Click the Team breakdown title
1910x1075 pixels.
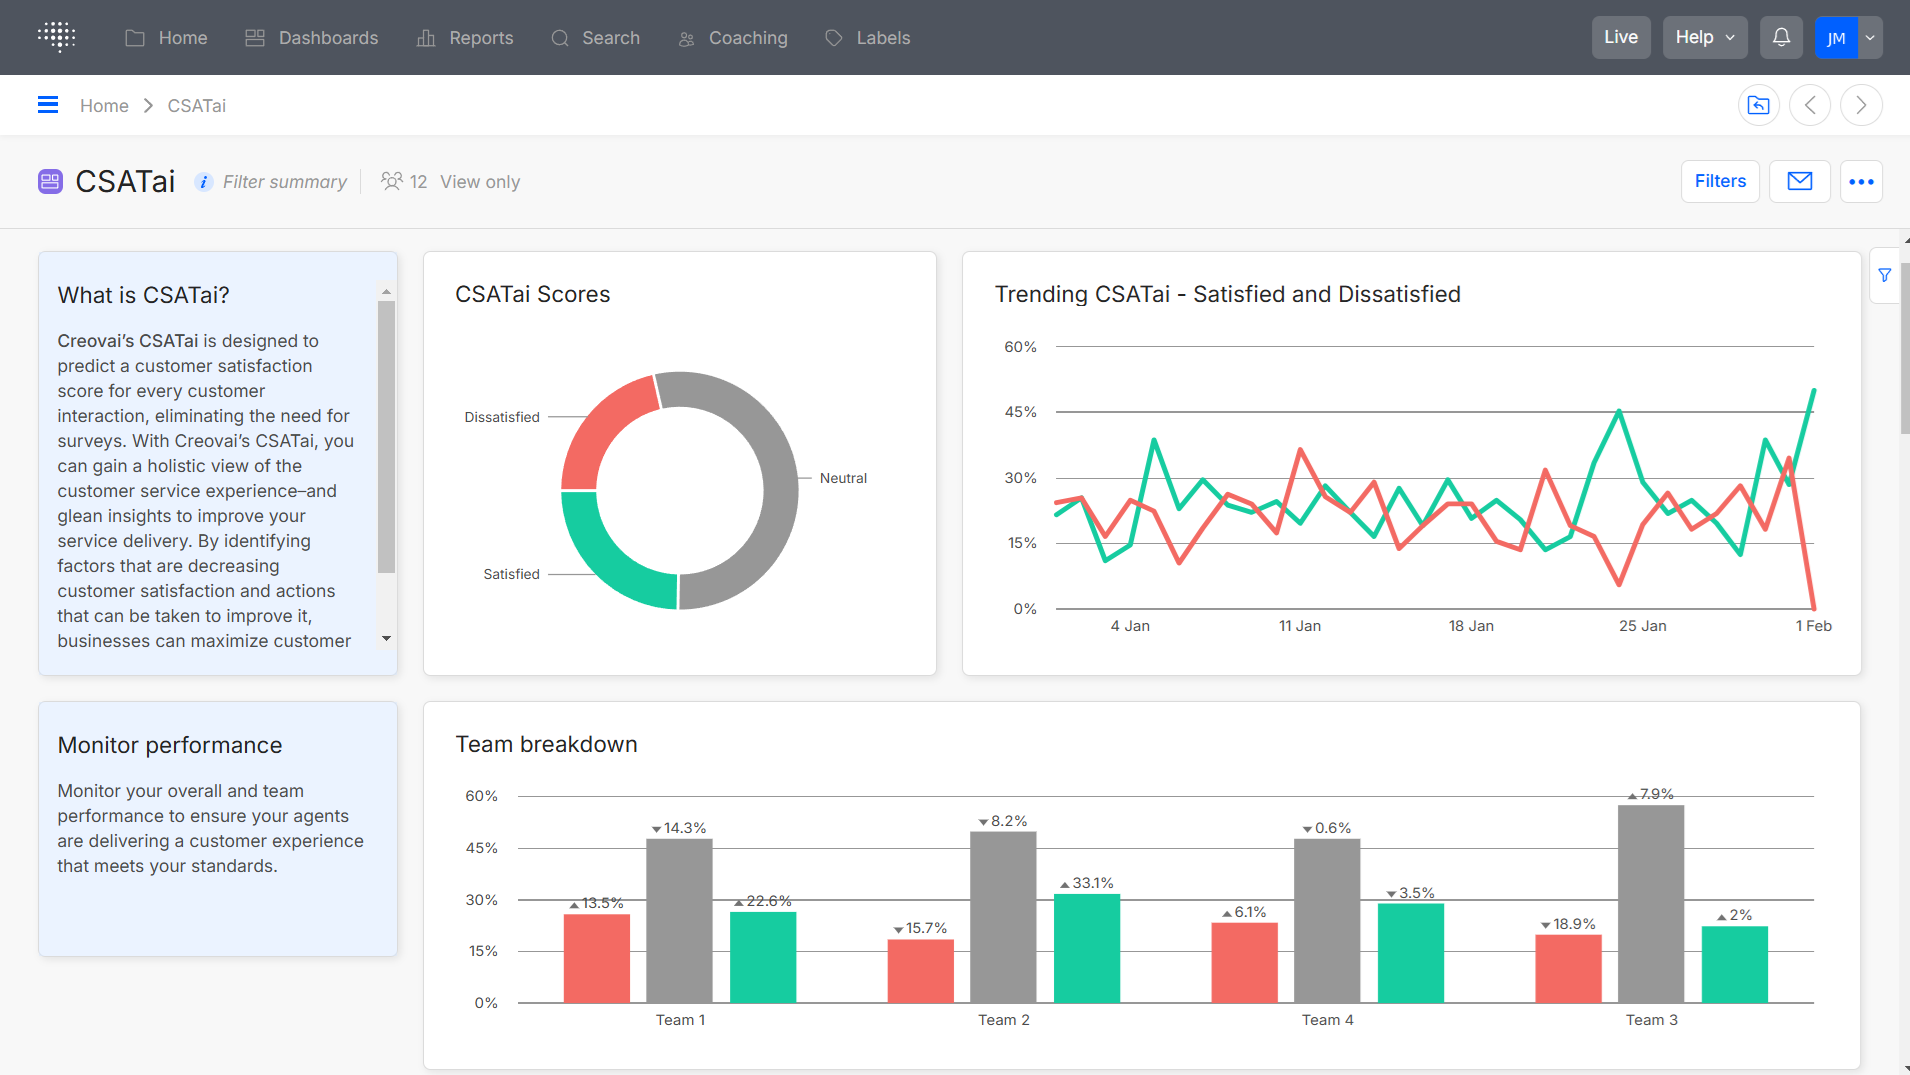(546, 744)
